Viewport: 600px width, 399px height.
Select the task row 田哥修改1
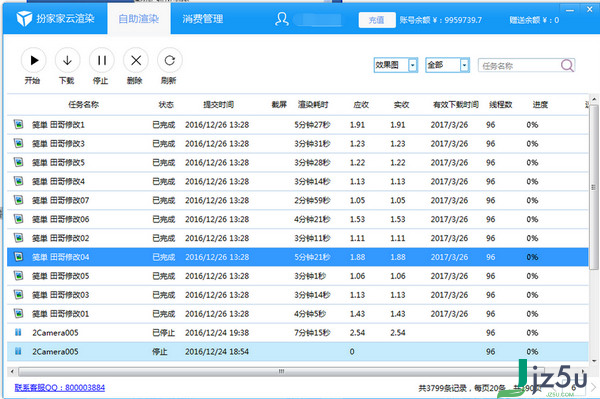click(297, 125)
